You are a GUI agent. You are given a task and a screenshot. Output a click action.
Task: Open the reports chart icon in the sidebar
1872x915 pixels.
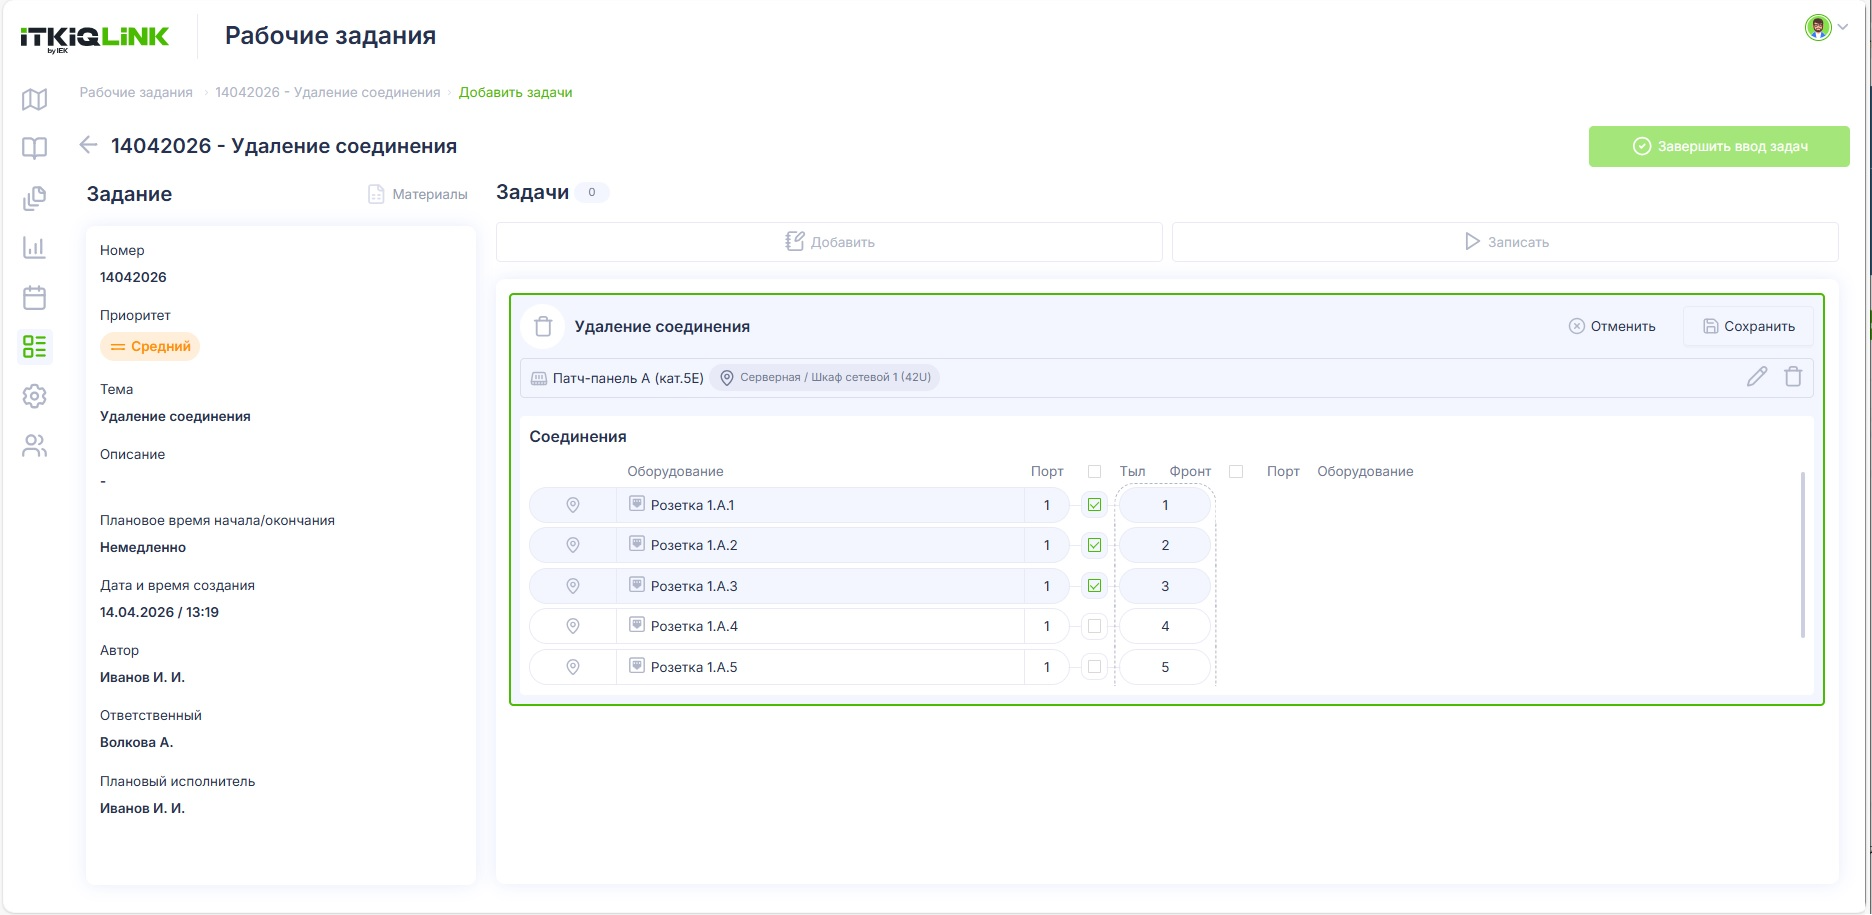click(35, 247)
